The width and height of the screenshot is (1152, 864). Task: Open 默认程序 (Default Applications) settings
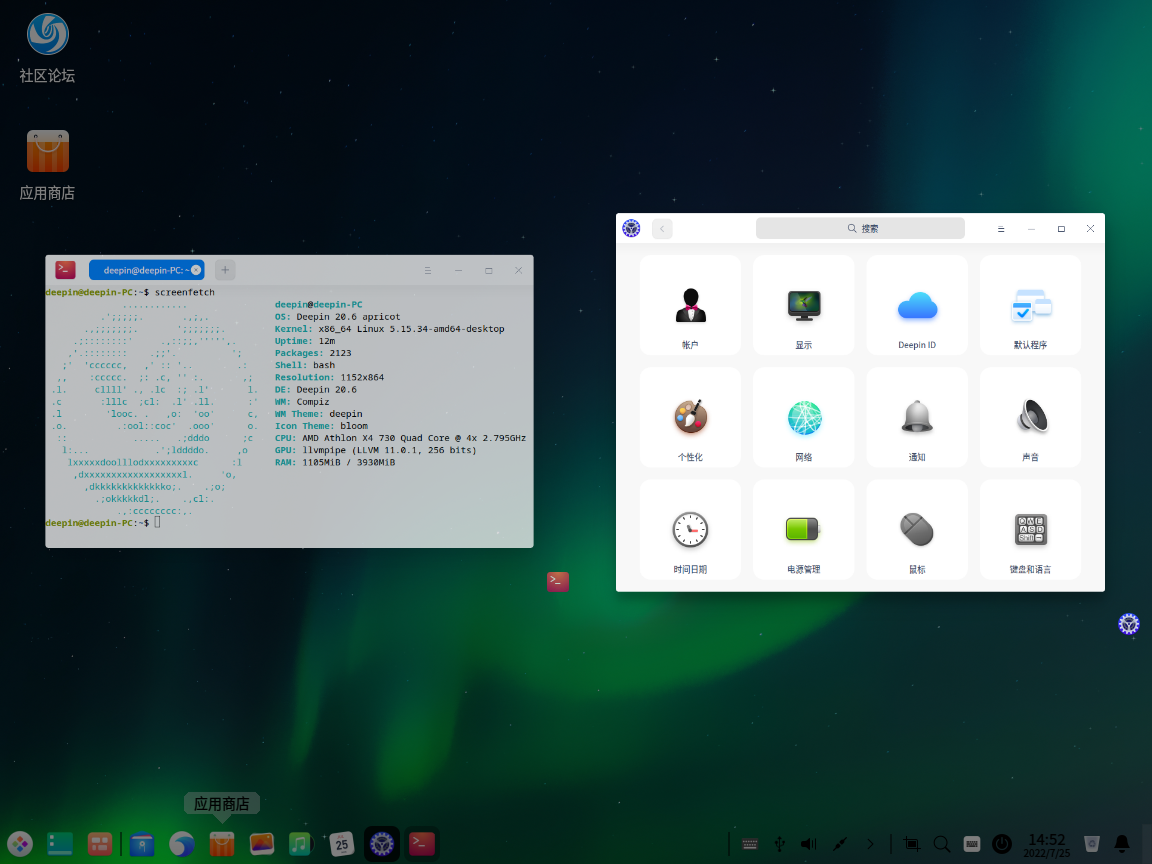(x=1030, y=306)
